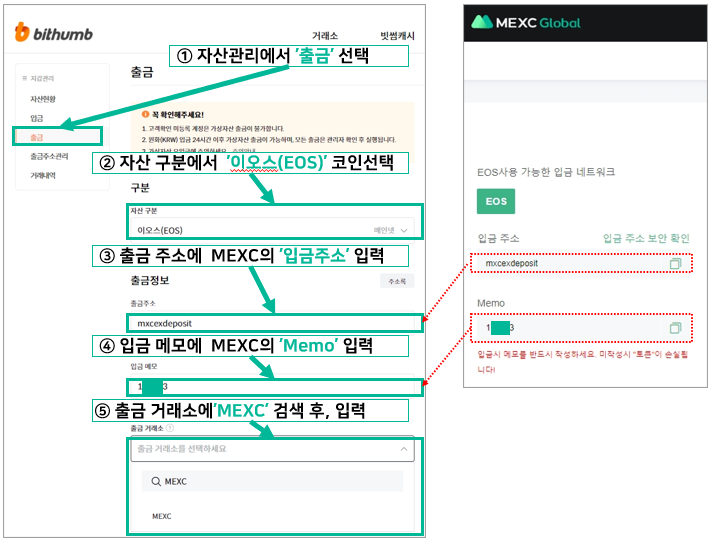The width and height of the screenshot is (710, 540).
Task: Click the 입금 메모 input field
Action: 273,386
